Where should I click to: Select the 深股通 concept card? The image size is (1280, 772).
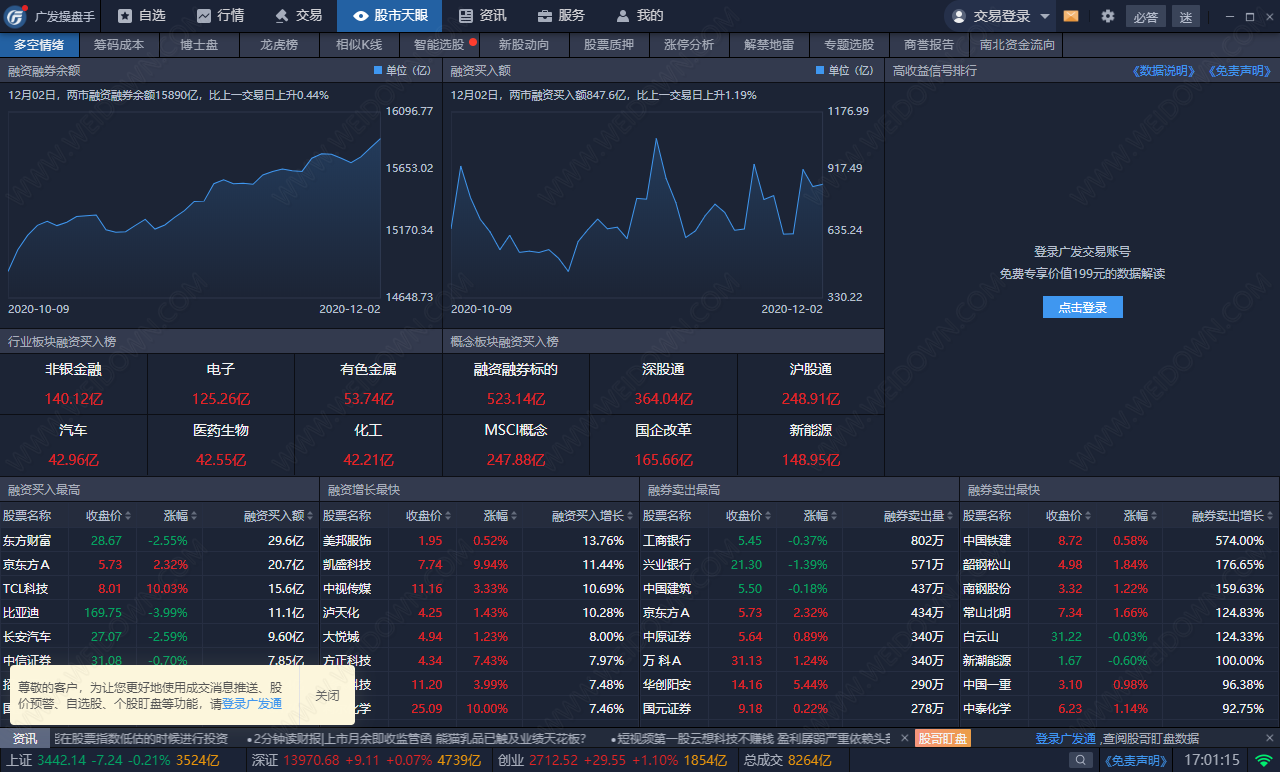pos(663,383)
